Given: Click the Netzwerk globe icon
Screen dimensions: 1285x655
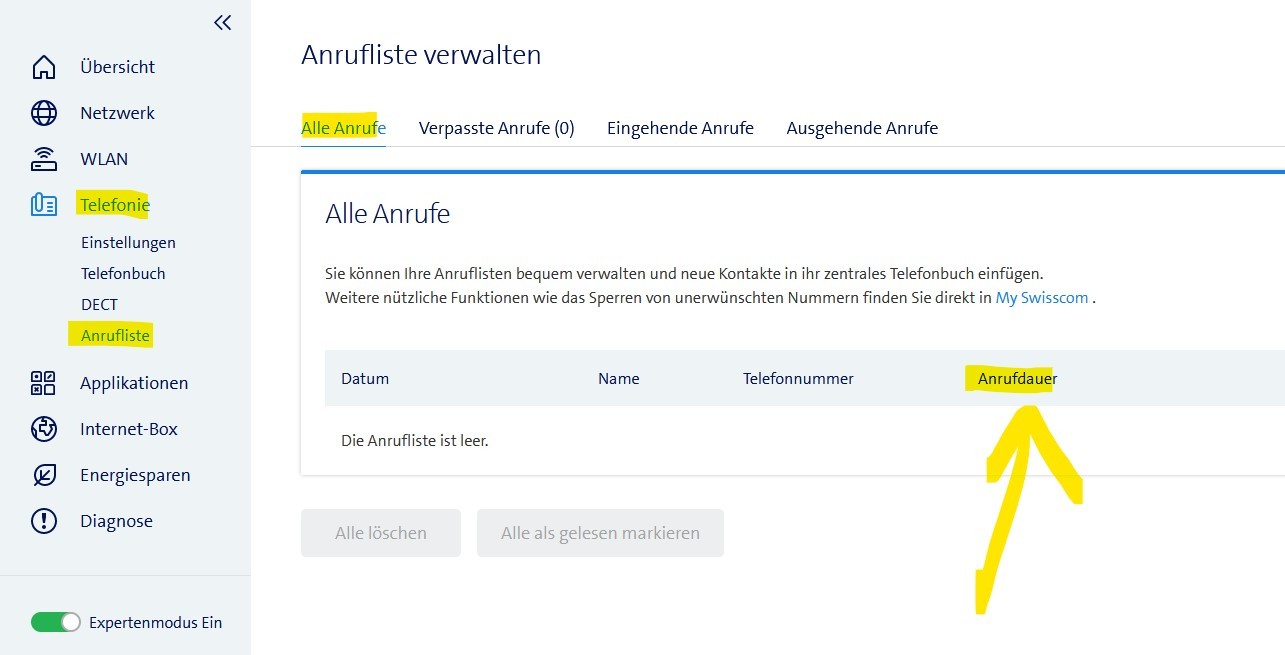Looking at the screenshot, I should [44, 113].
